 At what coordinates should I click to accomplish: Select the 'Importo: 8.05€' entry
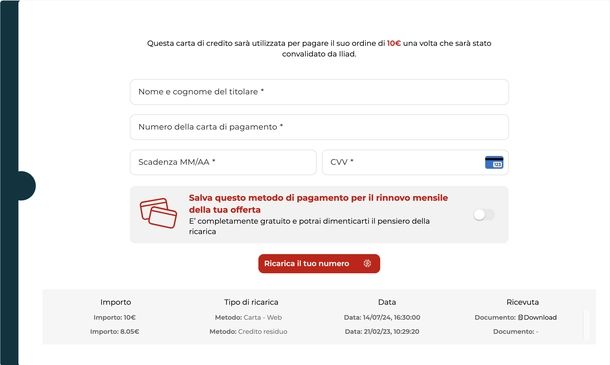tap(114, 332)
